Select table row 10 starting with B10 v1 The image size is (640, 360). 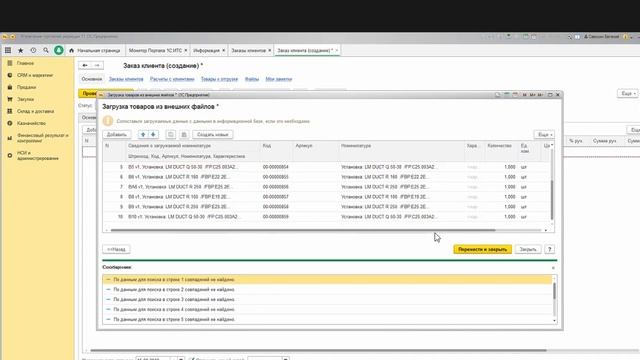point(327,216)
